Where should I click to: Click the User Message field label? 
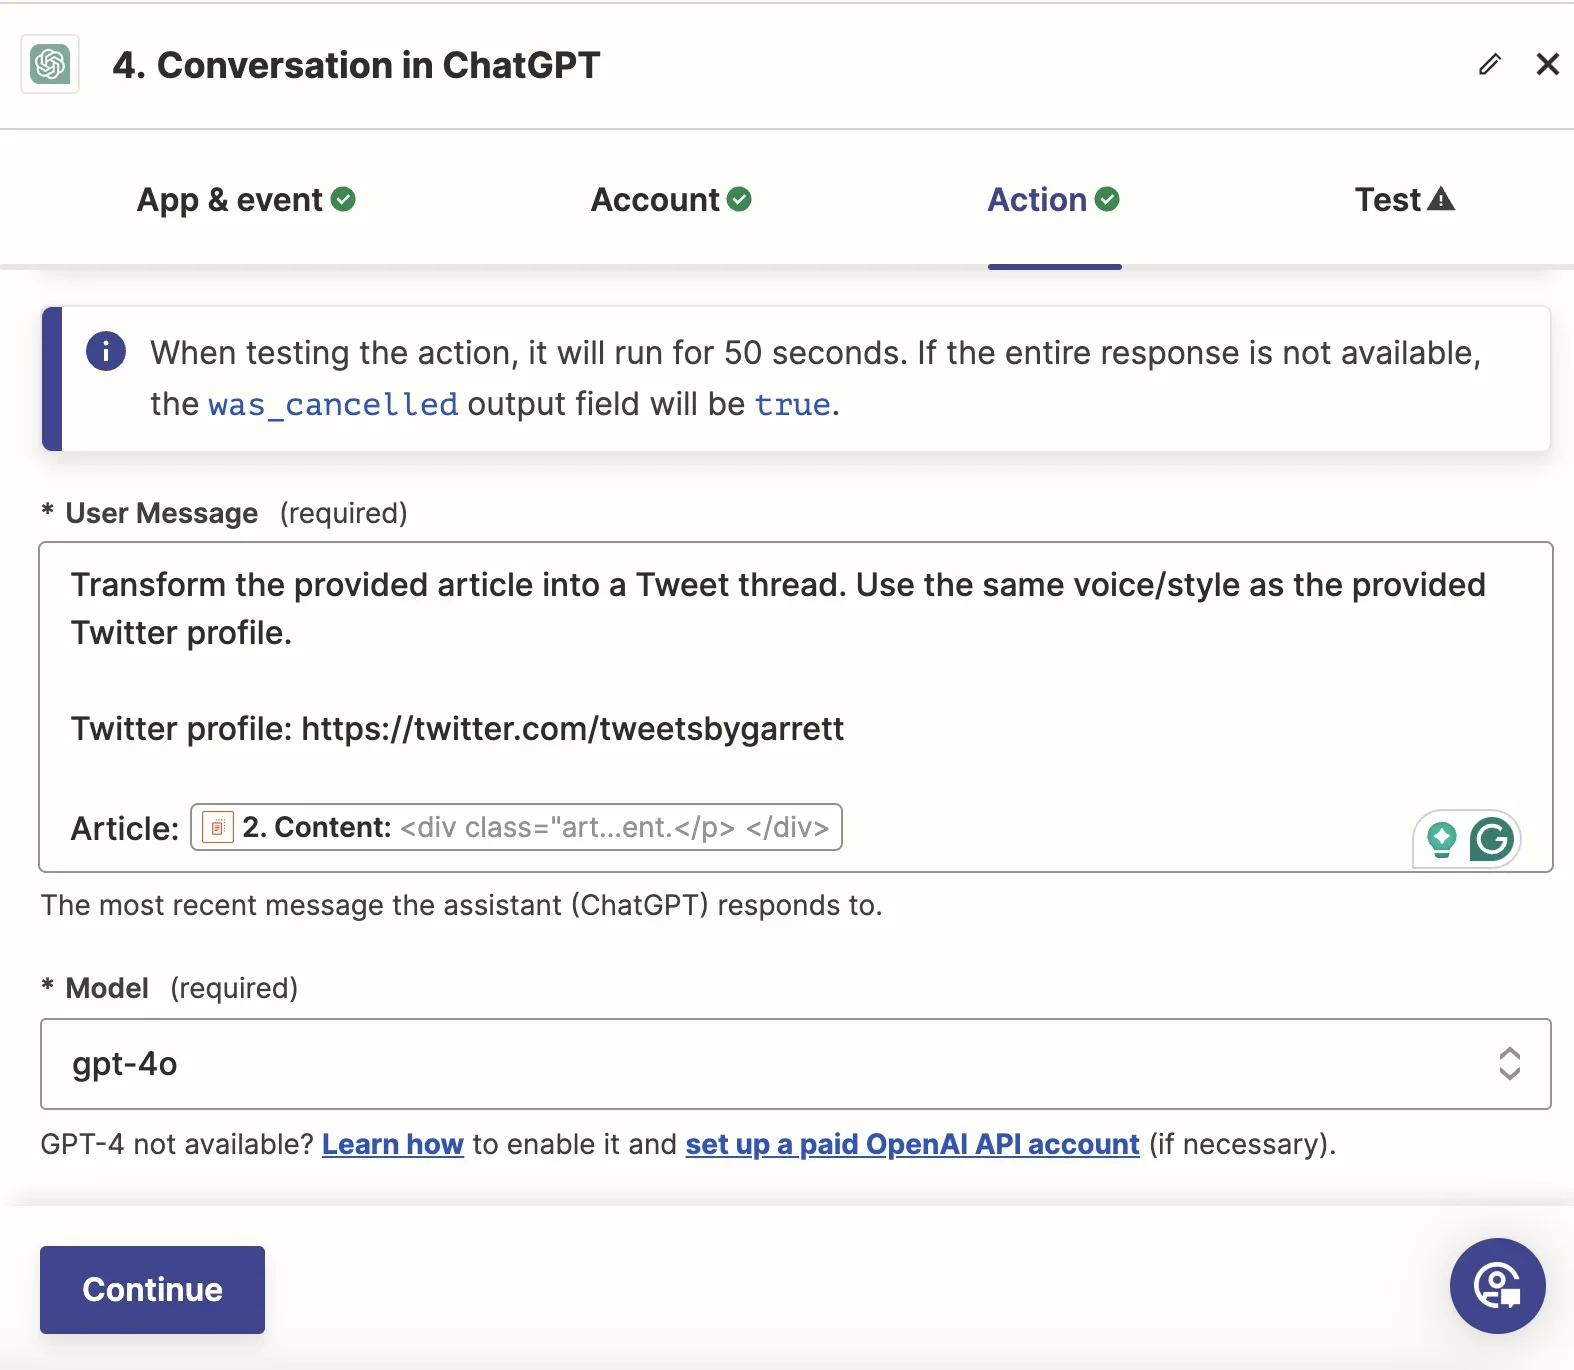click(161, 513)
